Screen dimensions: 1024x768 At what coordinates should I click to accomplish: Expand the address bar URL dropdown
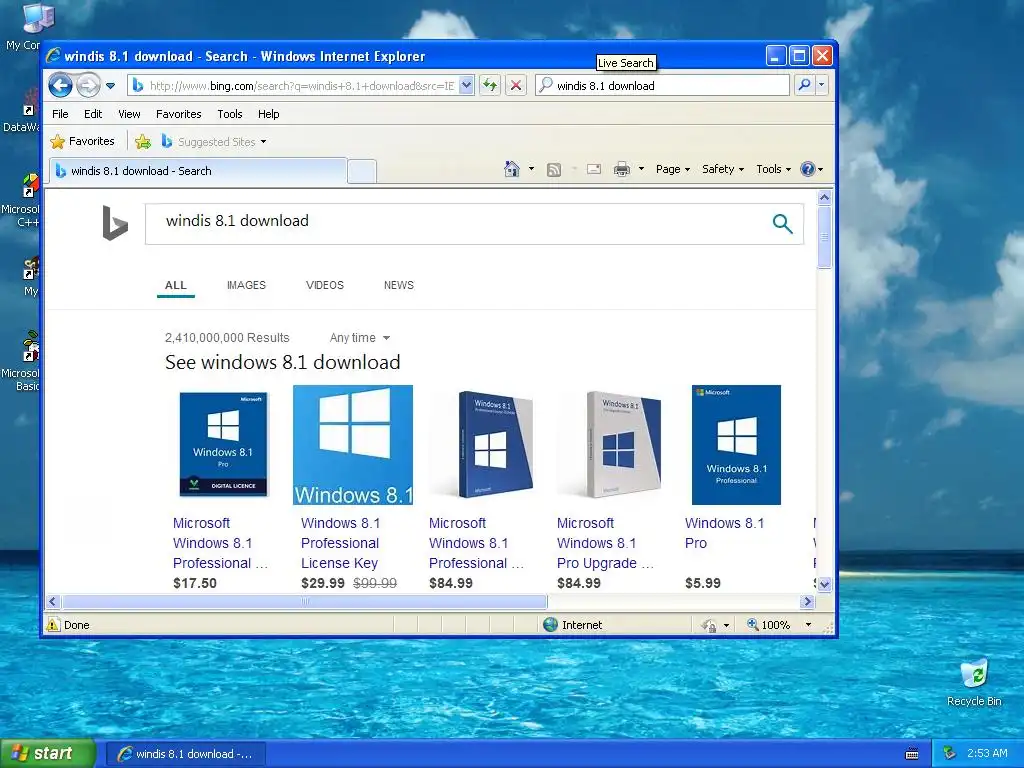tap(466, 86)
